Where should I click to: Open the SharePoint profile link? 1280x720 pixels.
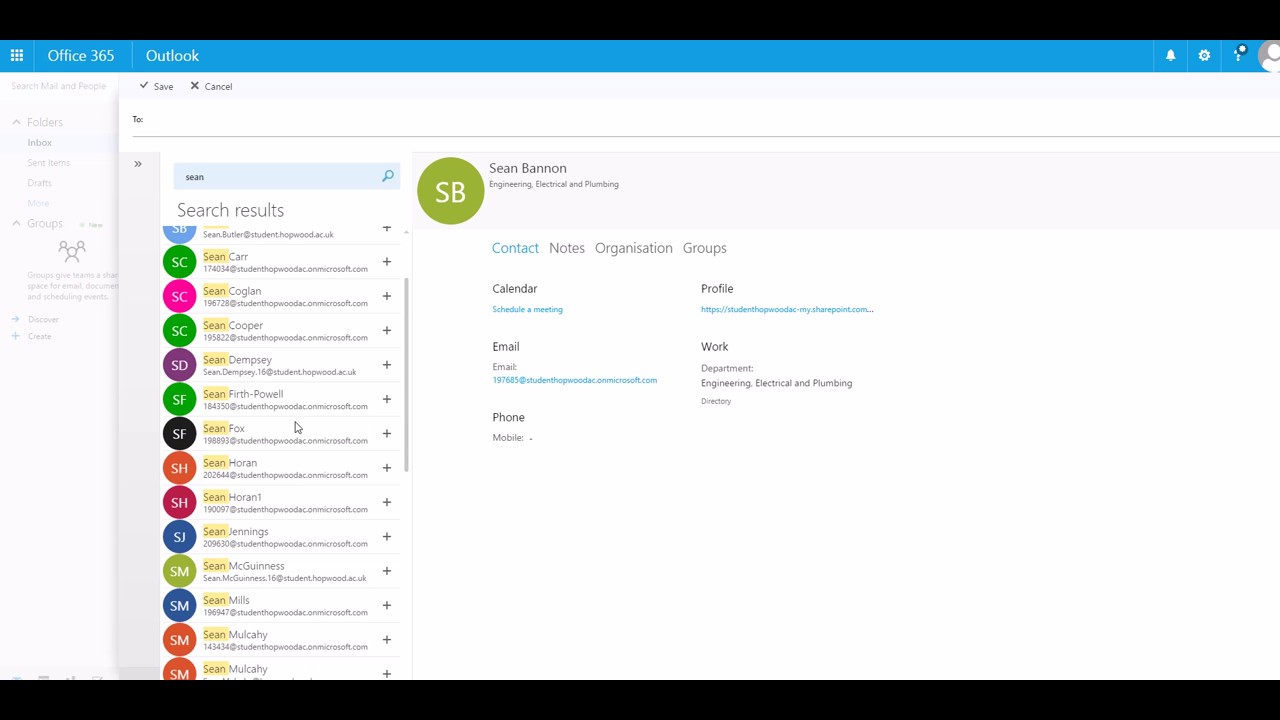point(787,309)
